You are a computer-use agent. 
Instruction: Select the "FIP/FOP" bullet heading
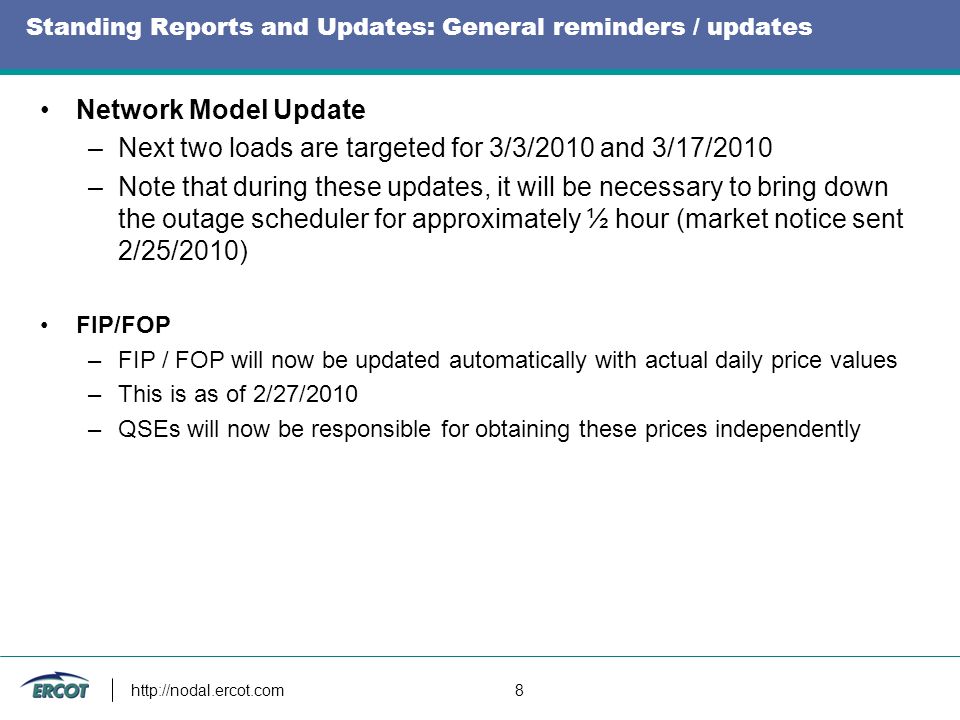point(124,325)
